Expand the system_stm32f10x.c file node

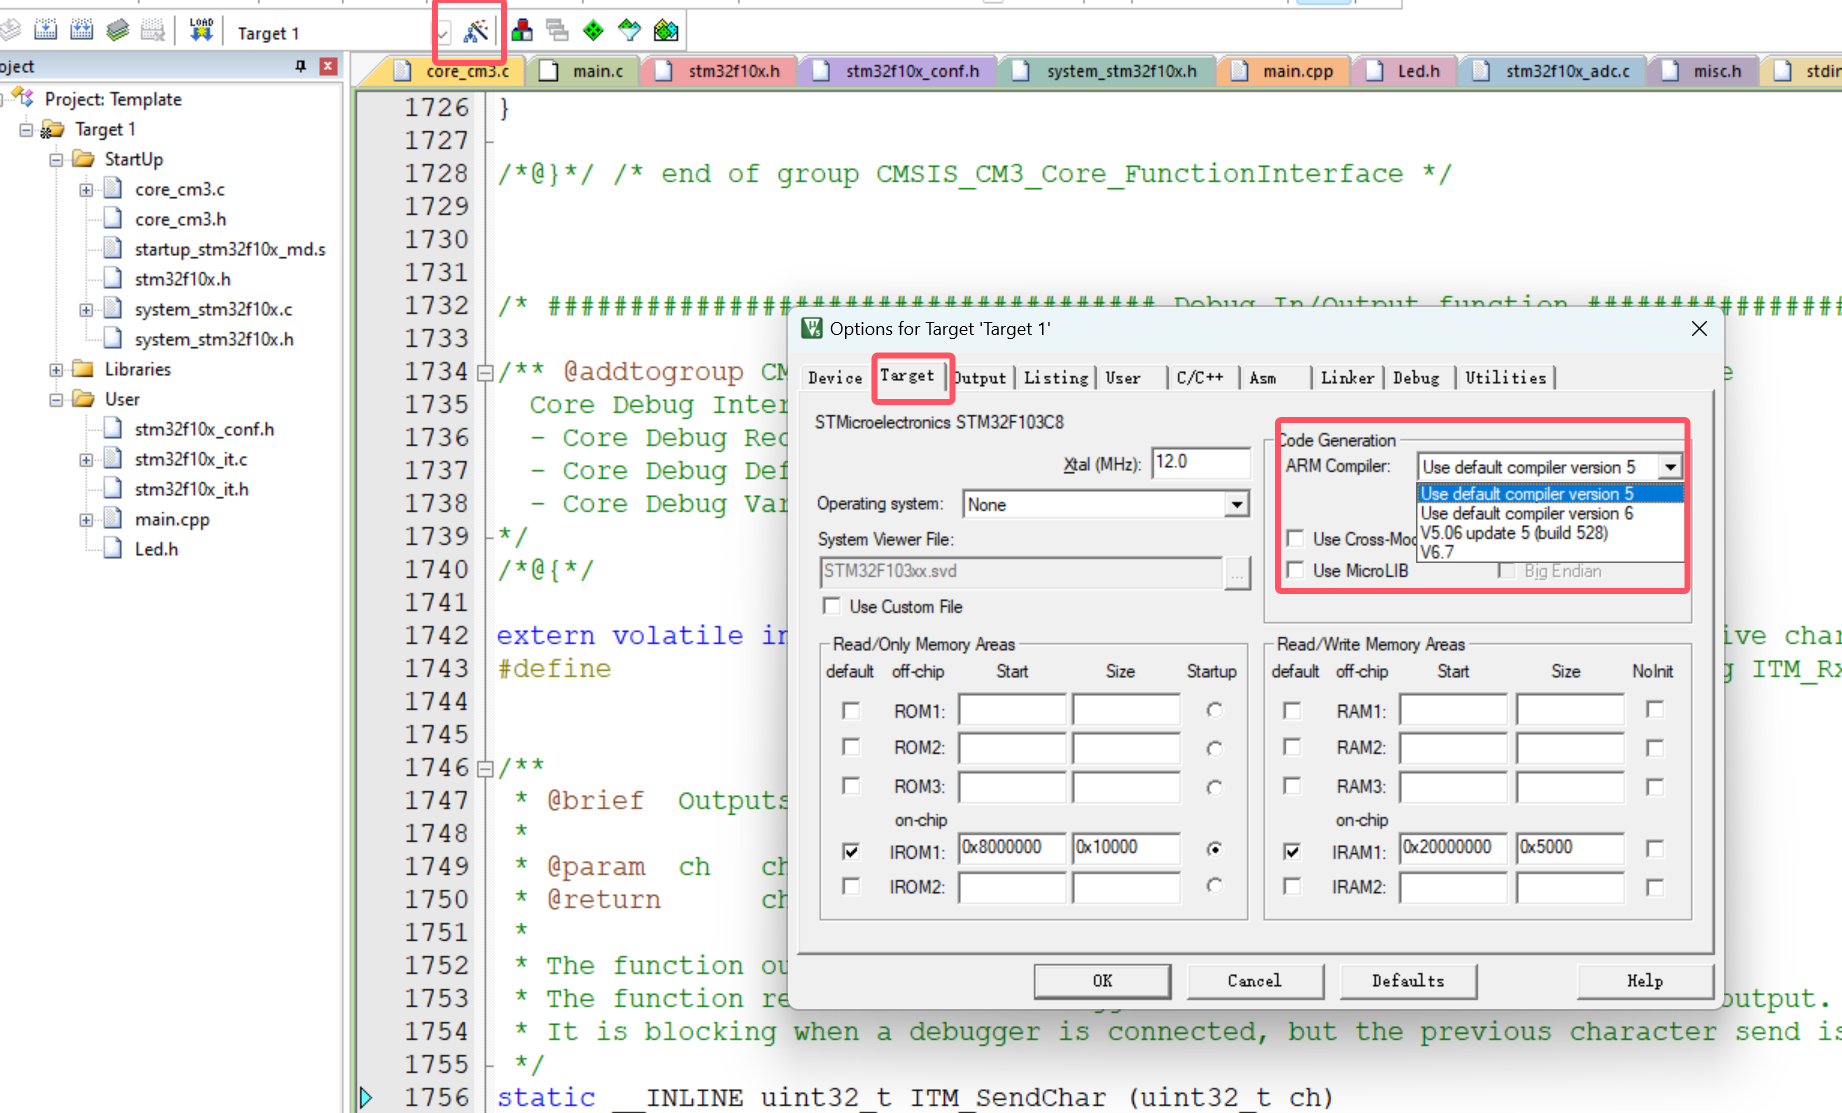click(x=86, y=310)
